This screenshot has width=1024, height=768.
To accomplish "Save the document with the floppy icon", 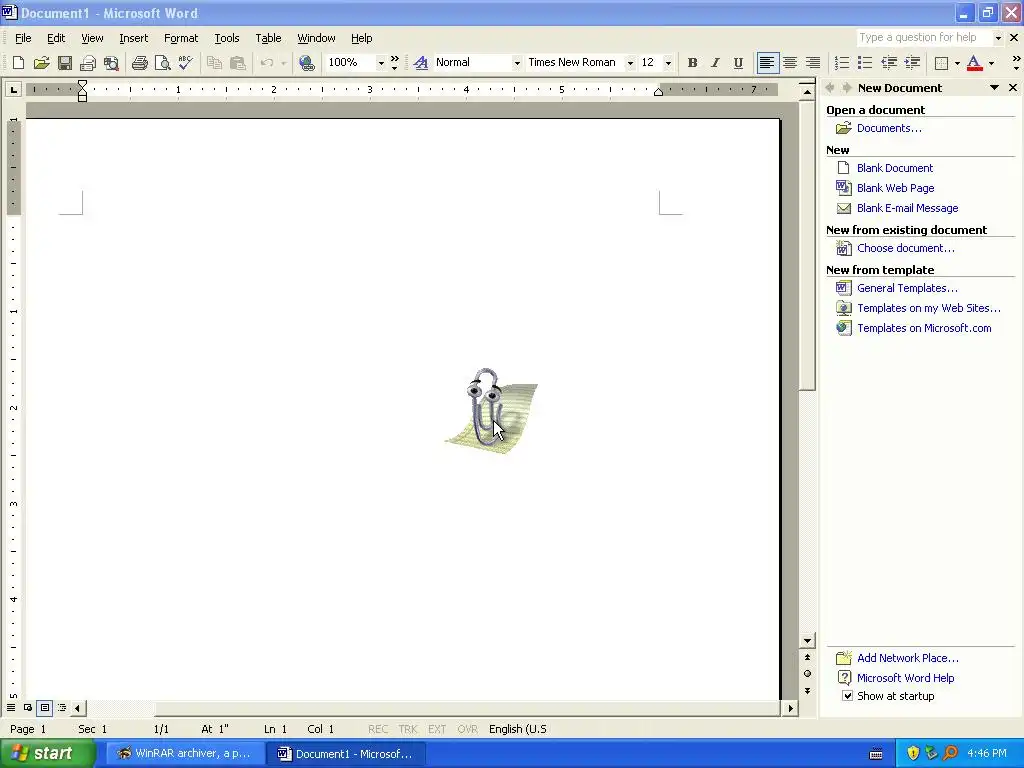I will point(65,63).
